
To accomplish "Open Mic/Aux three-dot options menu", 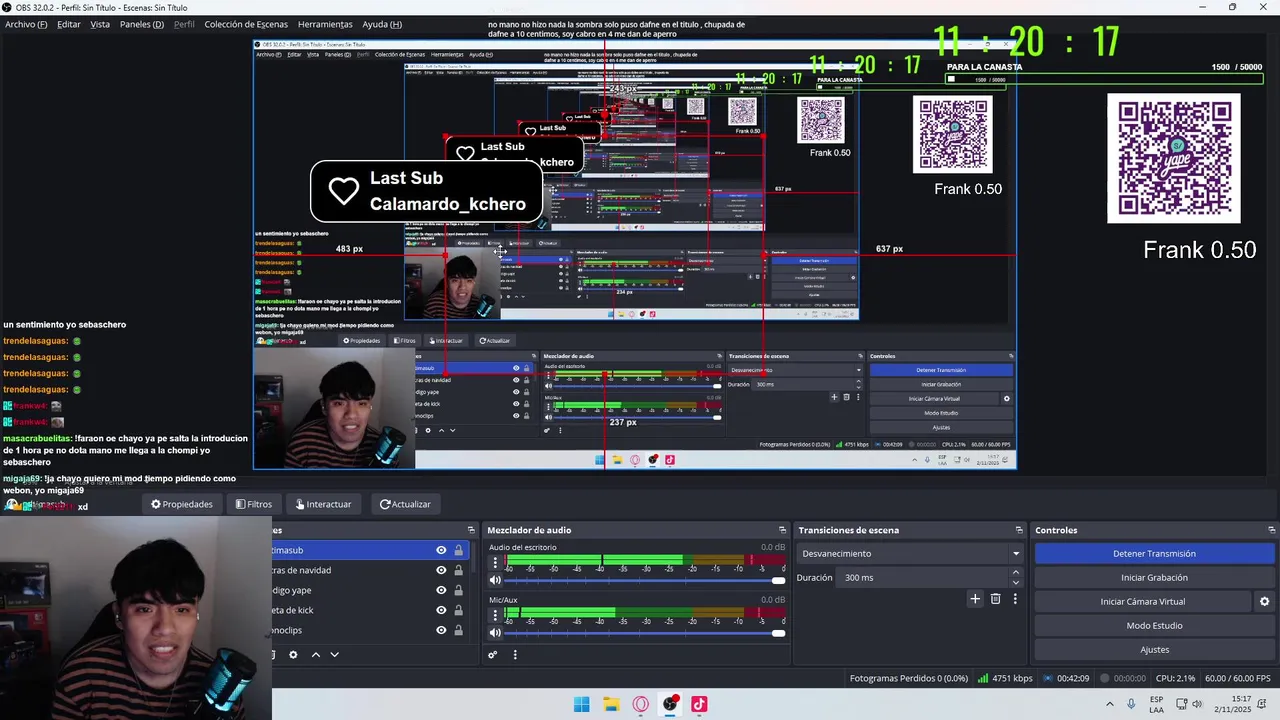I will click(494, 616).
